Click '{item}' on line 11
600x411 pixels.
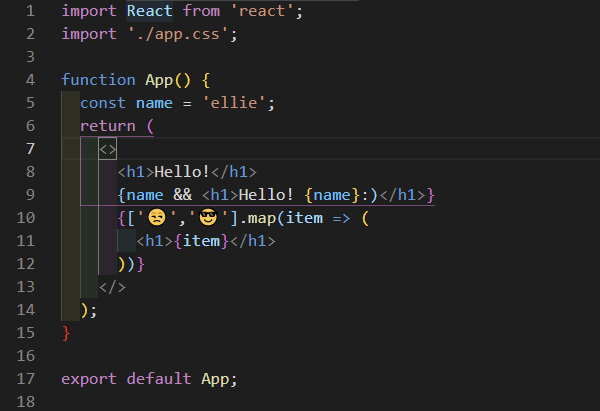(x=201, y=241)
